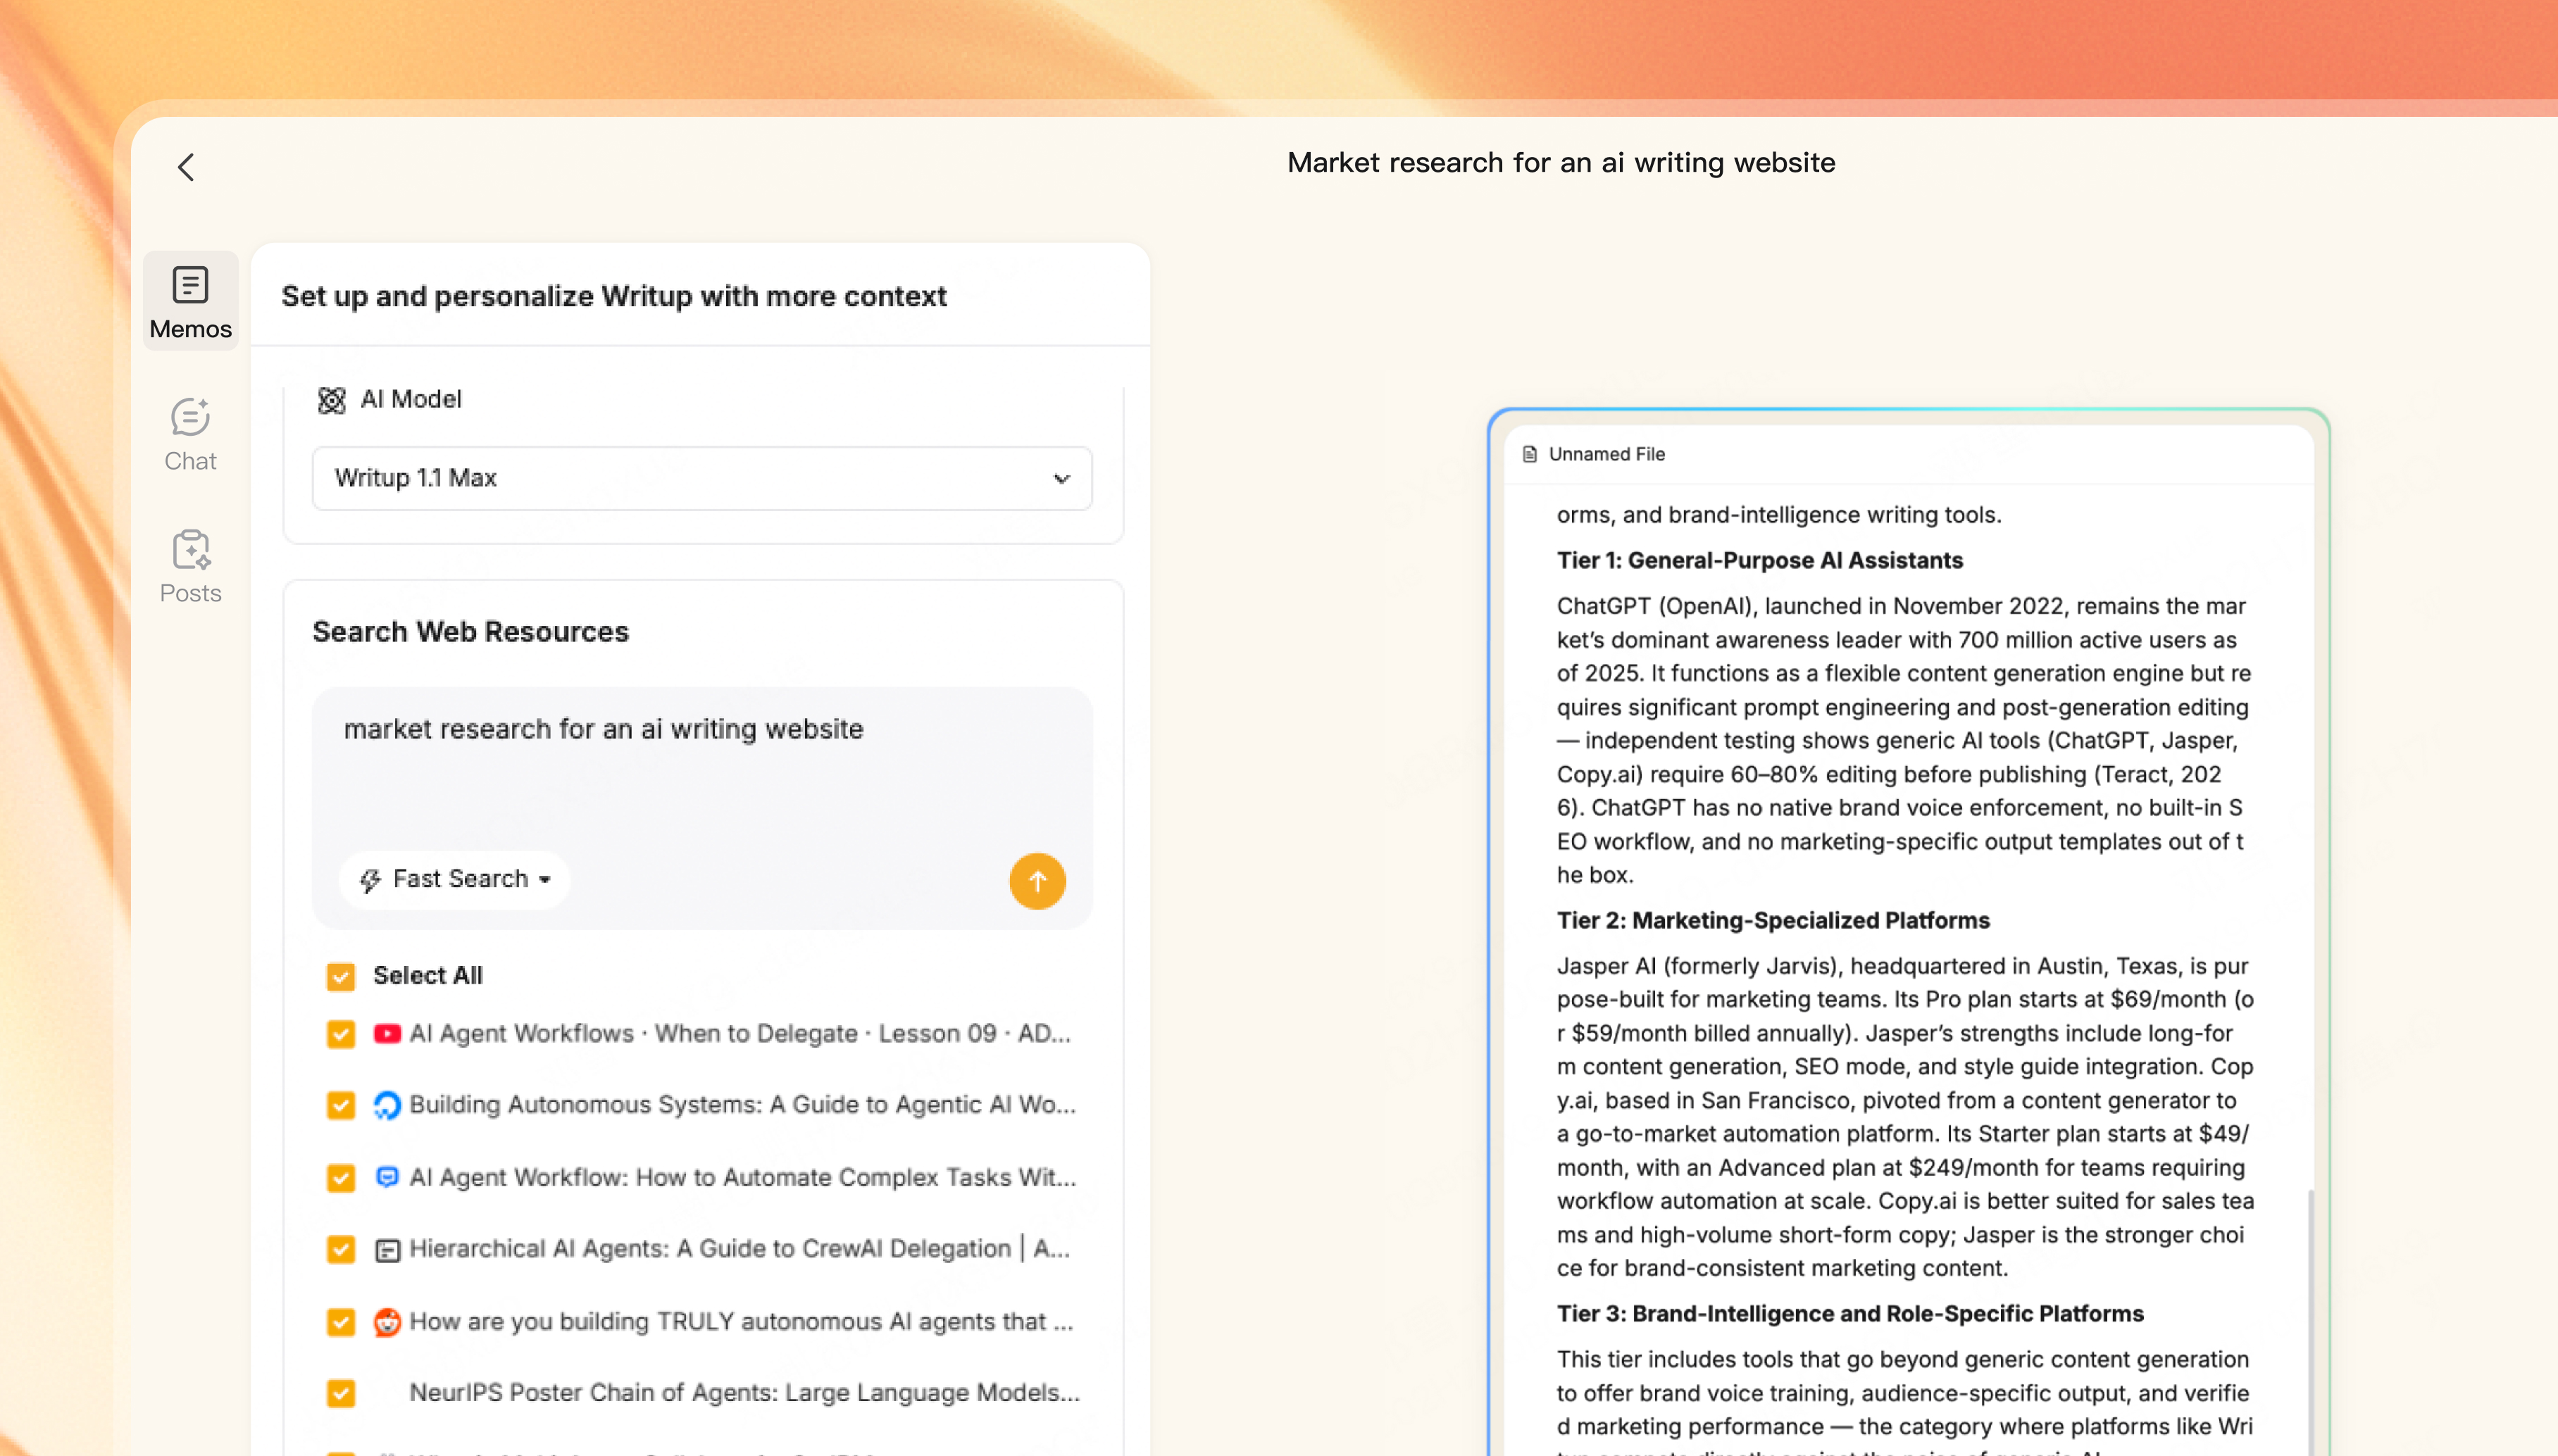Uncheck Hierarchical AI Agents CrewAI result
The width and height of the screenshot is (2558, 1456).
[341, 1250]
